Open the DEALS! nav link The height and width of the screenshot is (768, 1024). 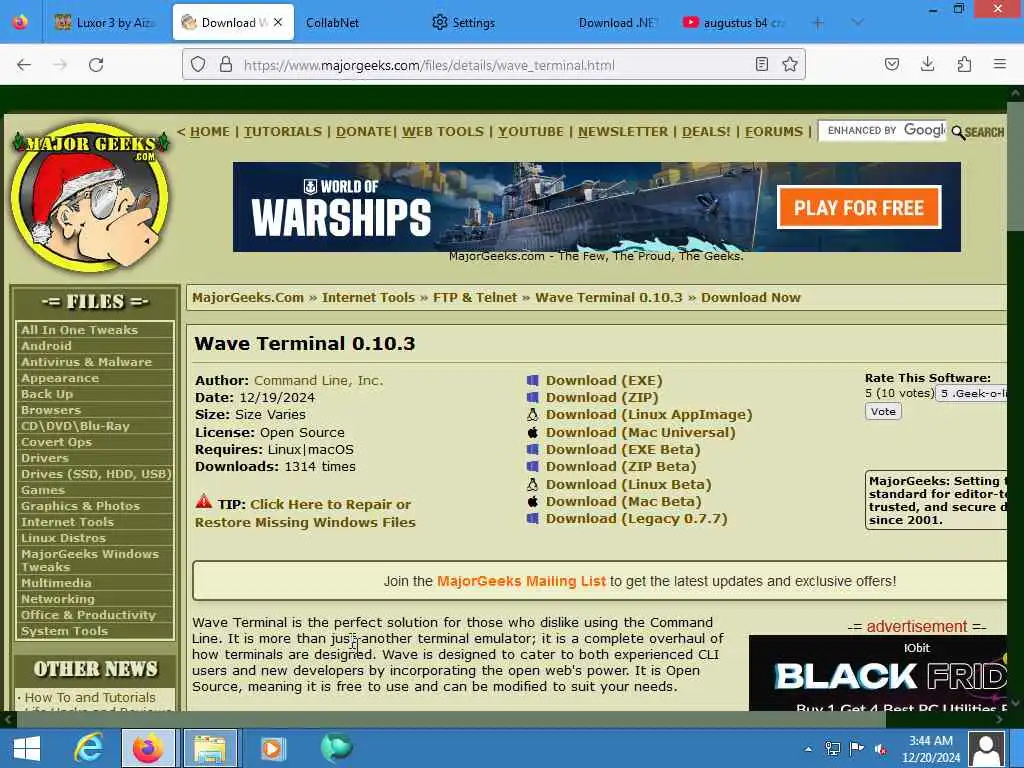pyautogui.click(x=706, y=131)
